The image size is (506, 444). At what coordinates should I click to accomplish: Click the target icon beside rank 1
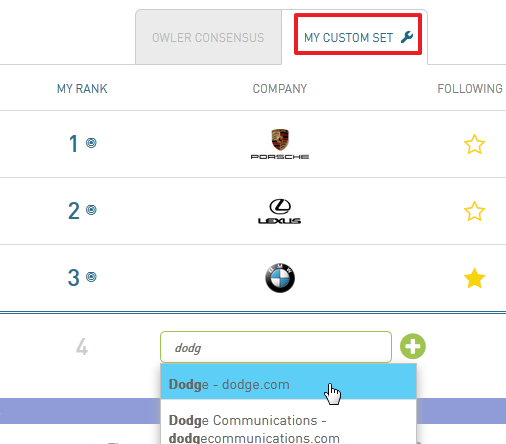coord(91,143)
